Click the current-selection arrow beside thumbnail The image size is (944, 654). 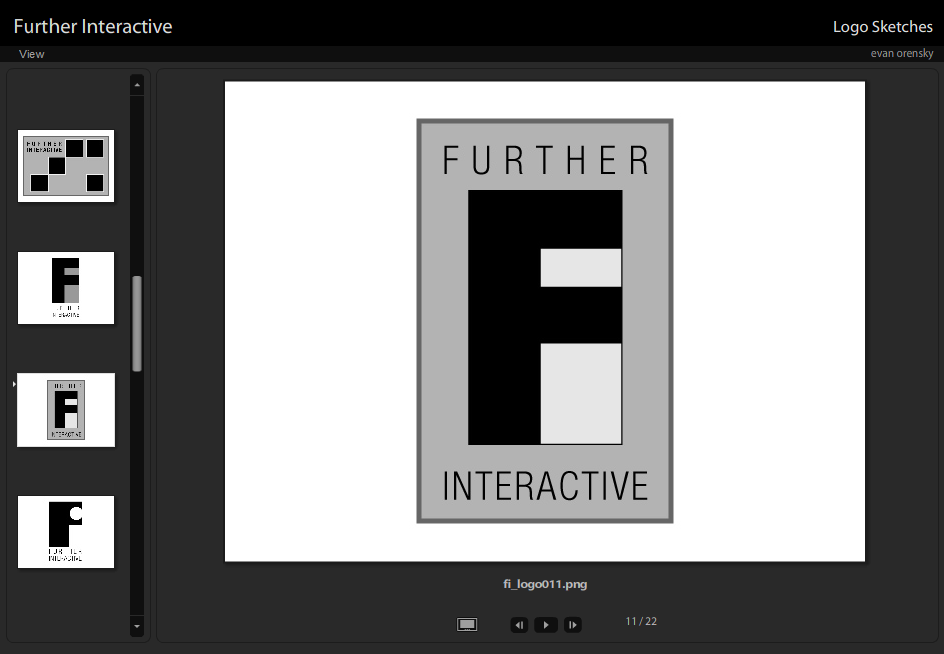click(x=13, y=384)
